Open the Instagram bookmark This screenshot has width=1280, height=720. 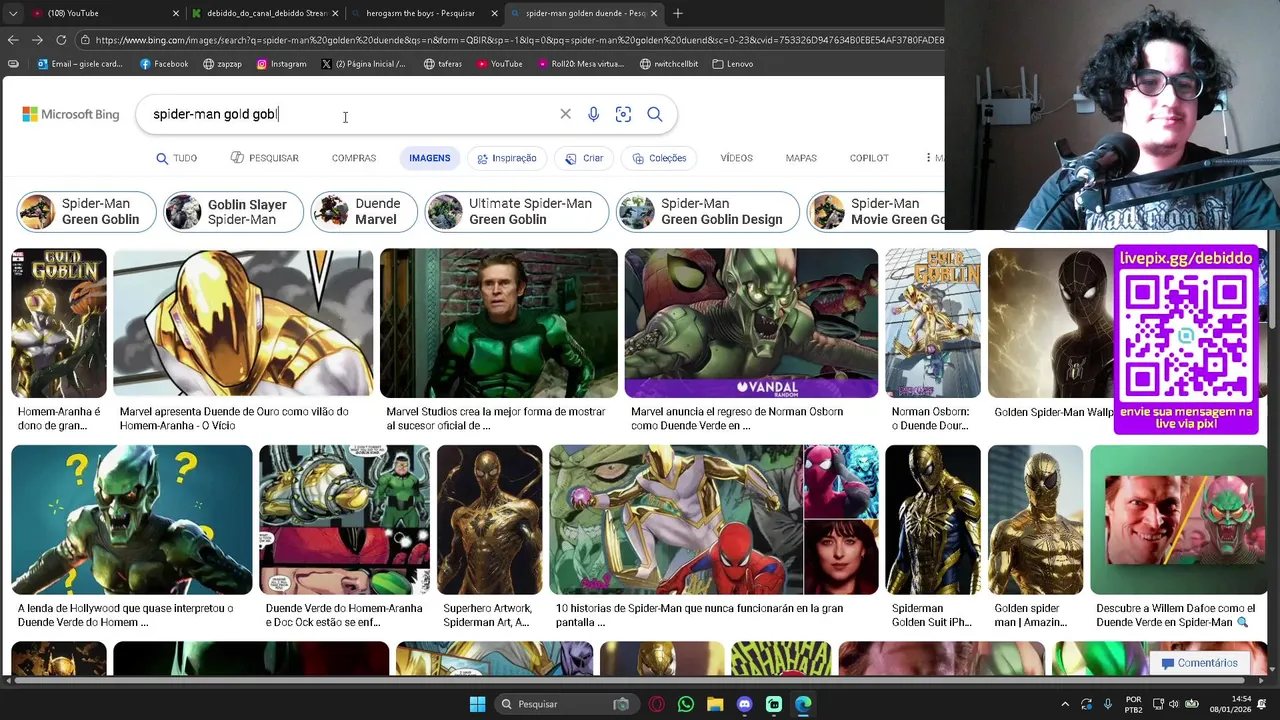tap(281, 64)
